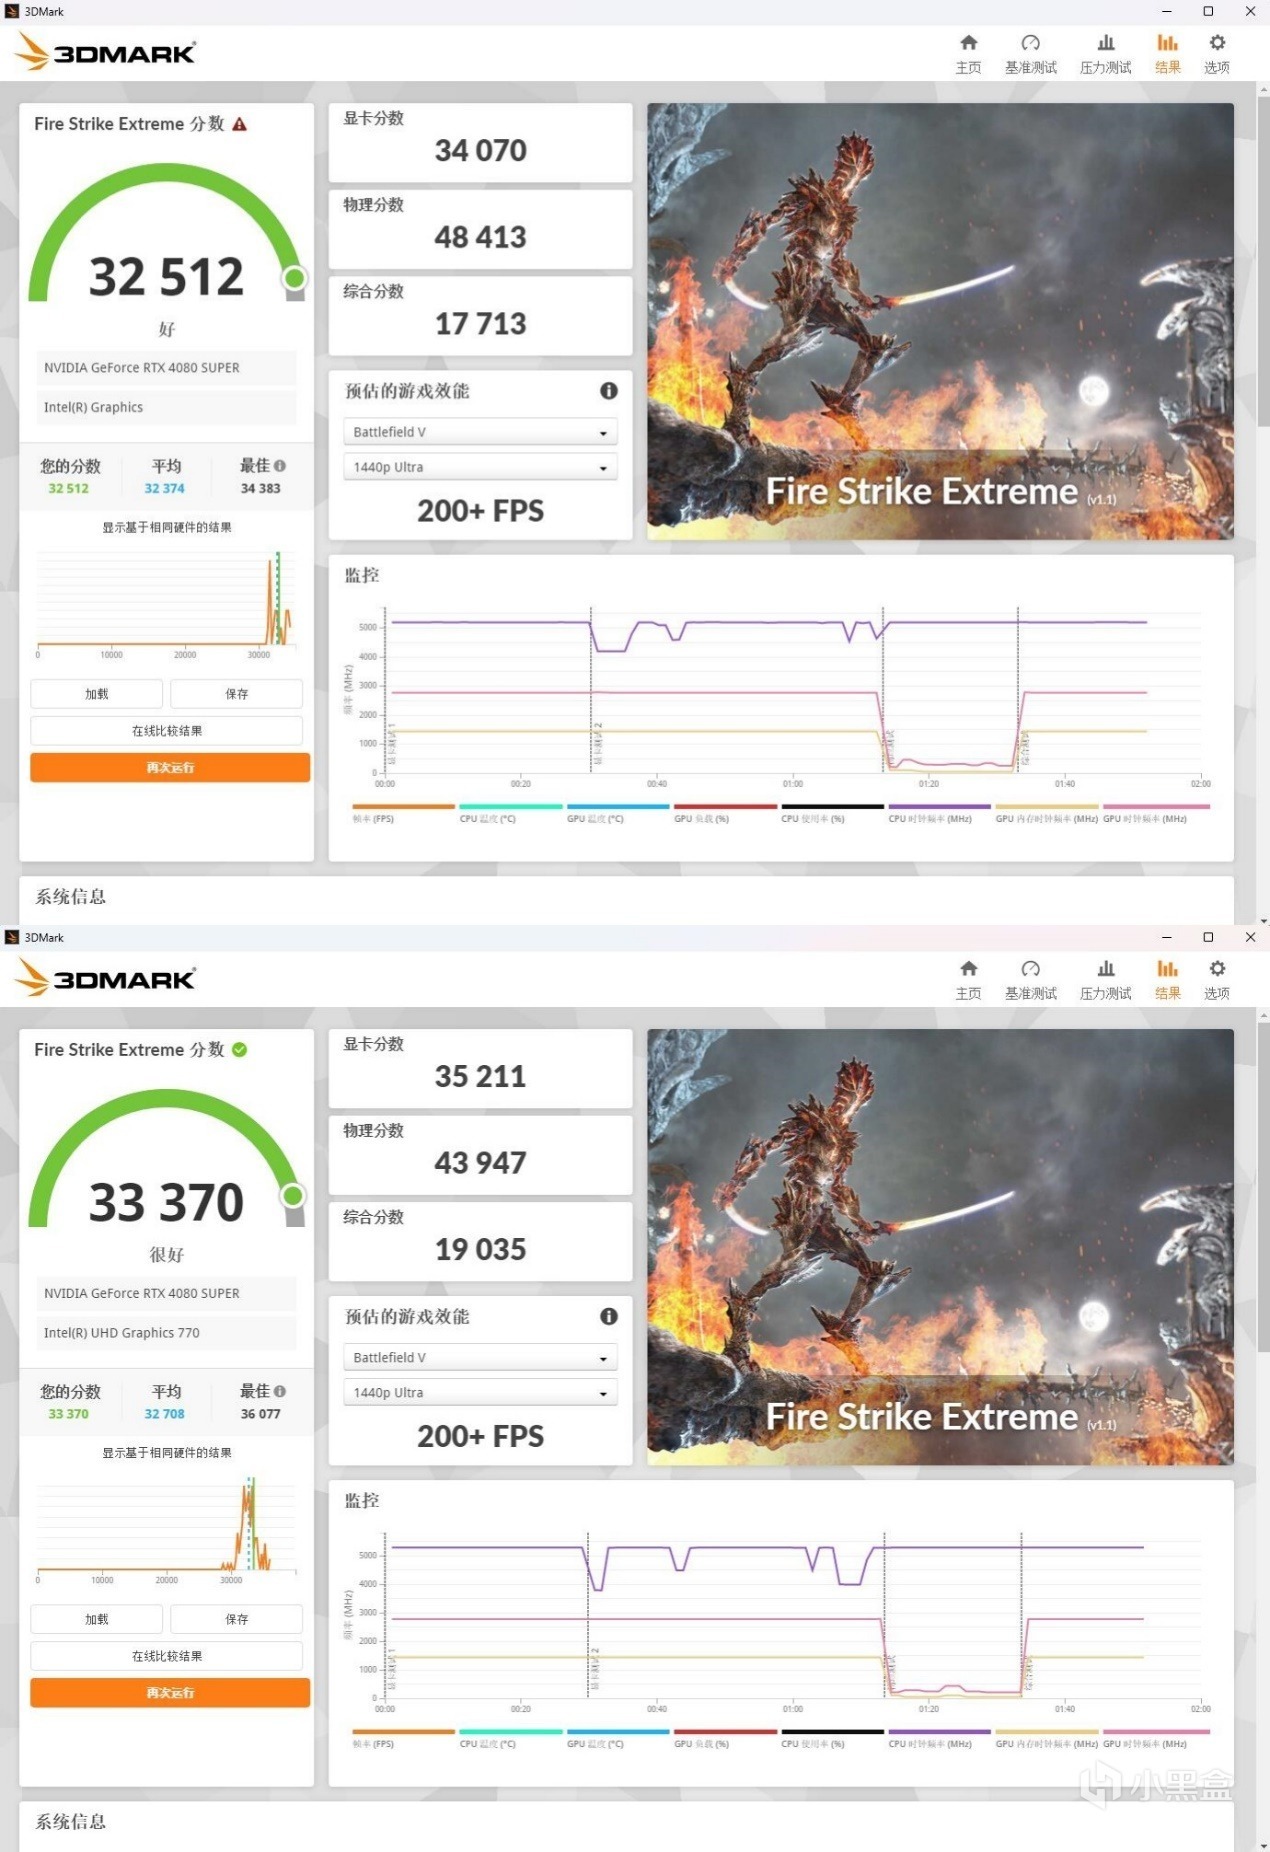Toggle CPU usage (%) legend in top chart

(x=832, y=813)
